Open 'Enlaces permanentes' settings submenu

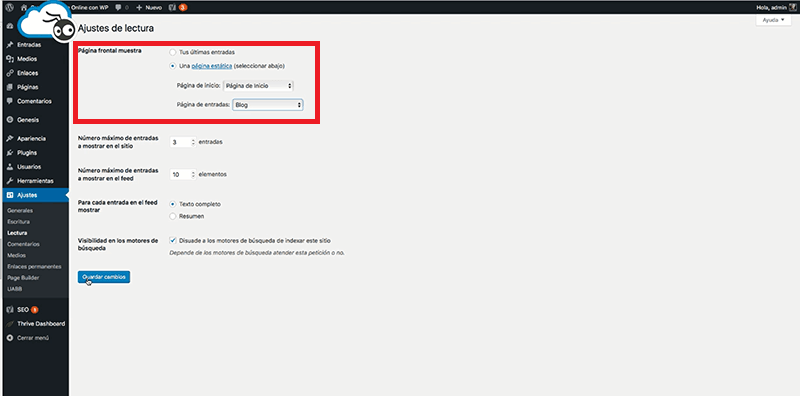point(34,266)
